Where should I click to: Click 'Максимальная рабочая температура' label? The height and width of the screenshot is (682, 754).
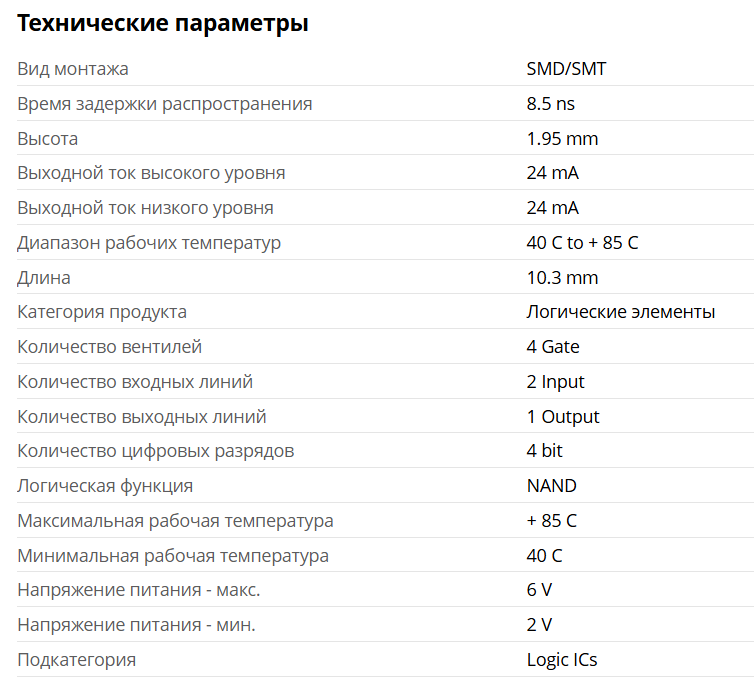(x=175, y=521)
